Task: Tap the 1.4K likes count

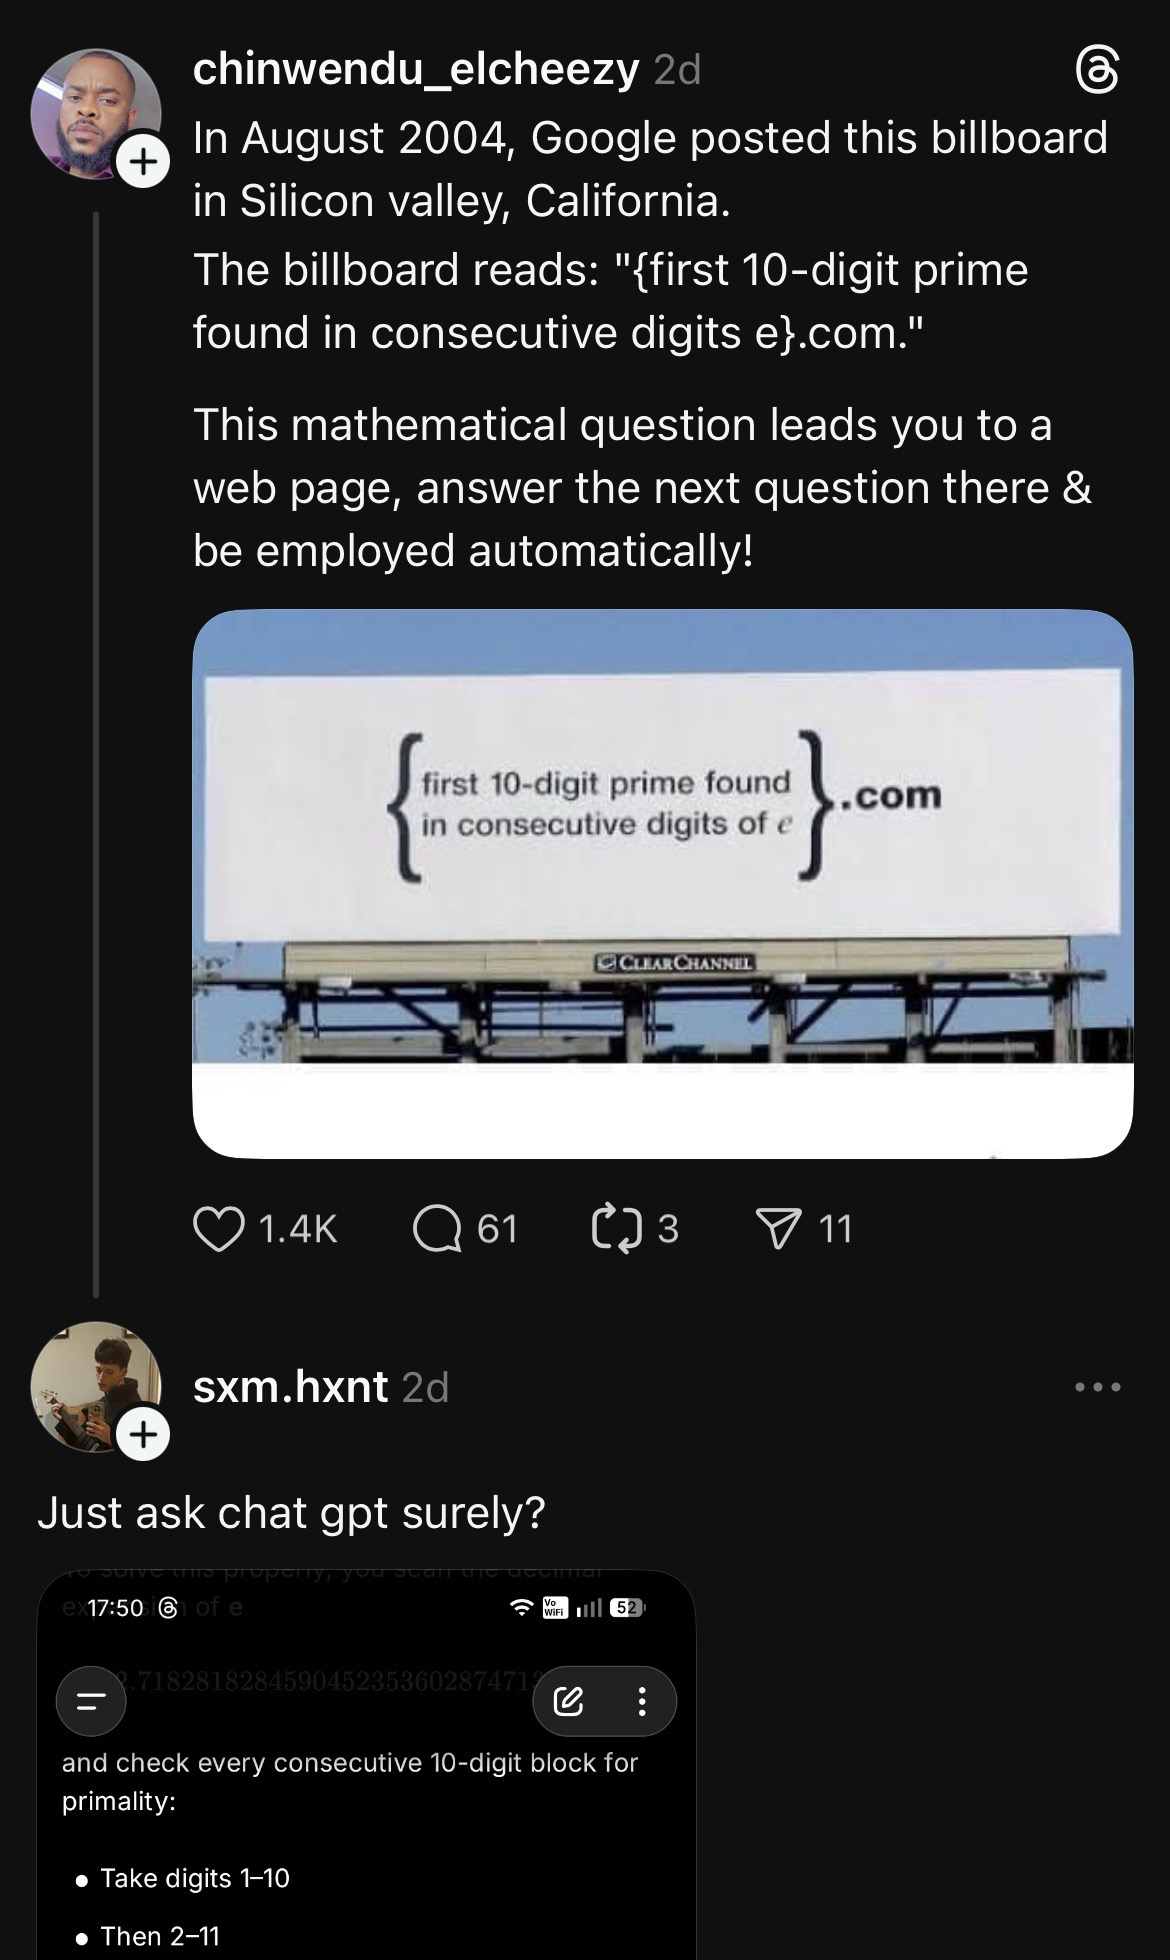Action: 298,1229
